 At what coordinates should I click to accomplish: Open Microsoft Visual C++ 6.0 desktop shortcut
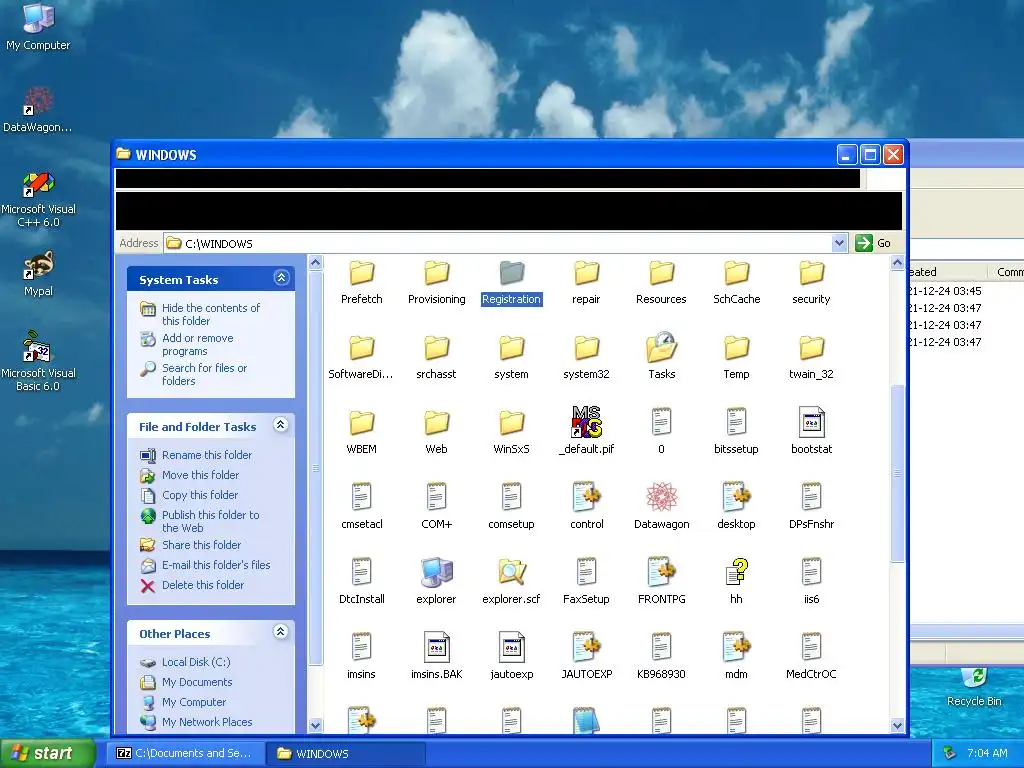pyautogui.click(x=38, y=199)
